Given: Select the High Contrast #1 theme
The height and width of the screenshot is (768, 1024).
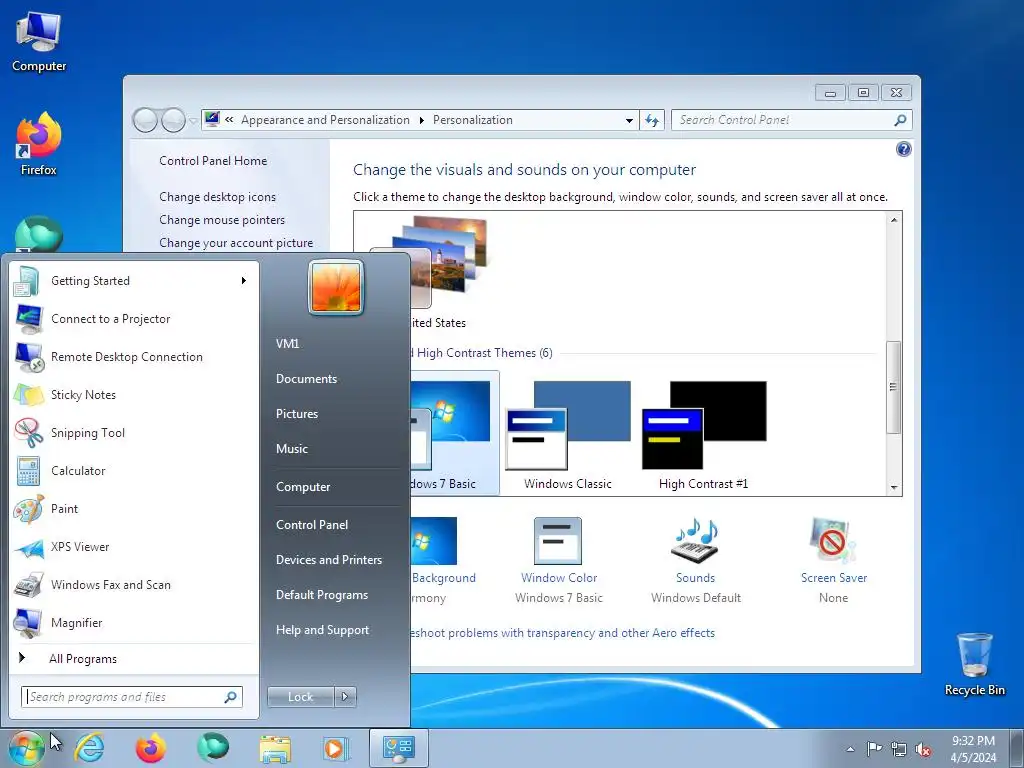Looking at the screenshot, I should (x=703, y=435).
